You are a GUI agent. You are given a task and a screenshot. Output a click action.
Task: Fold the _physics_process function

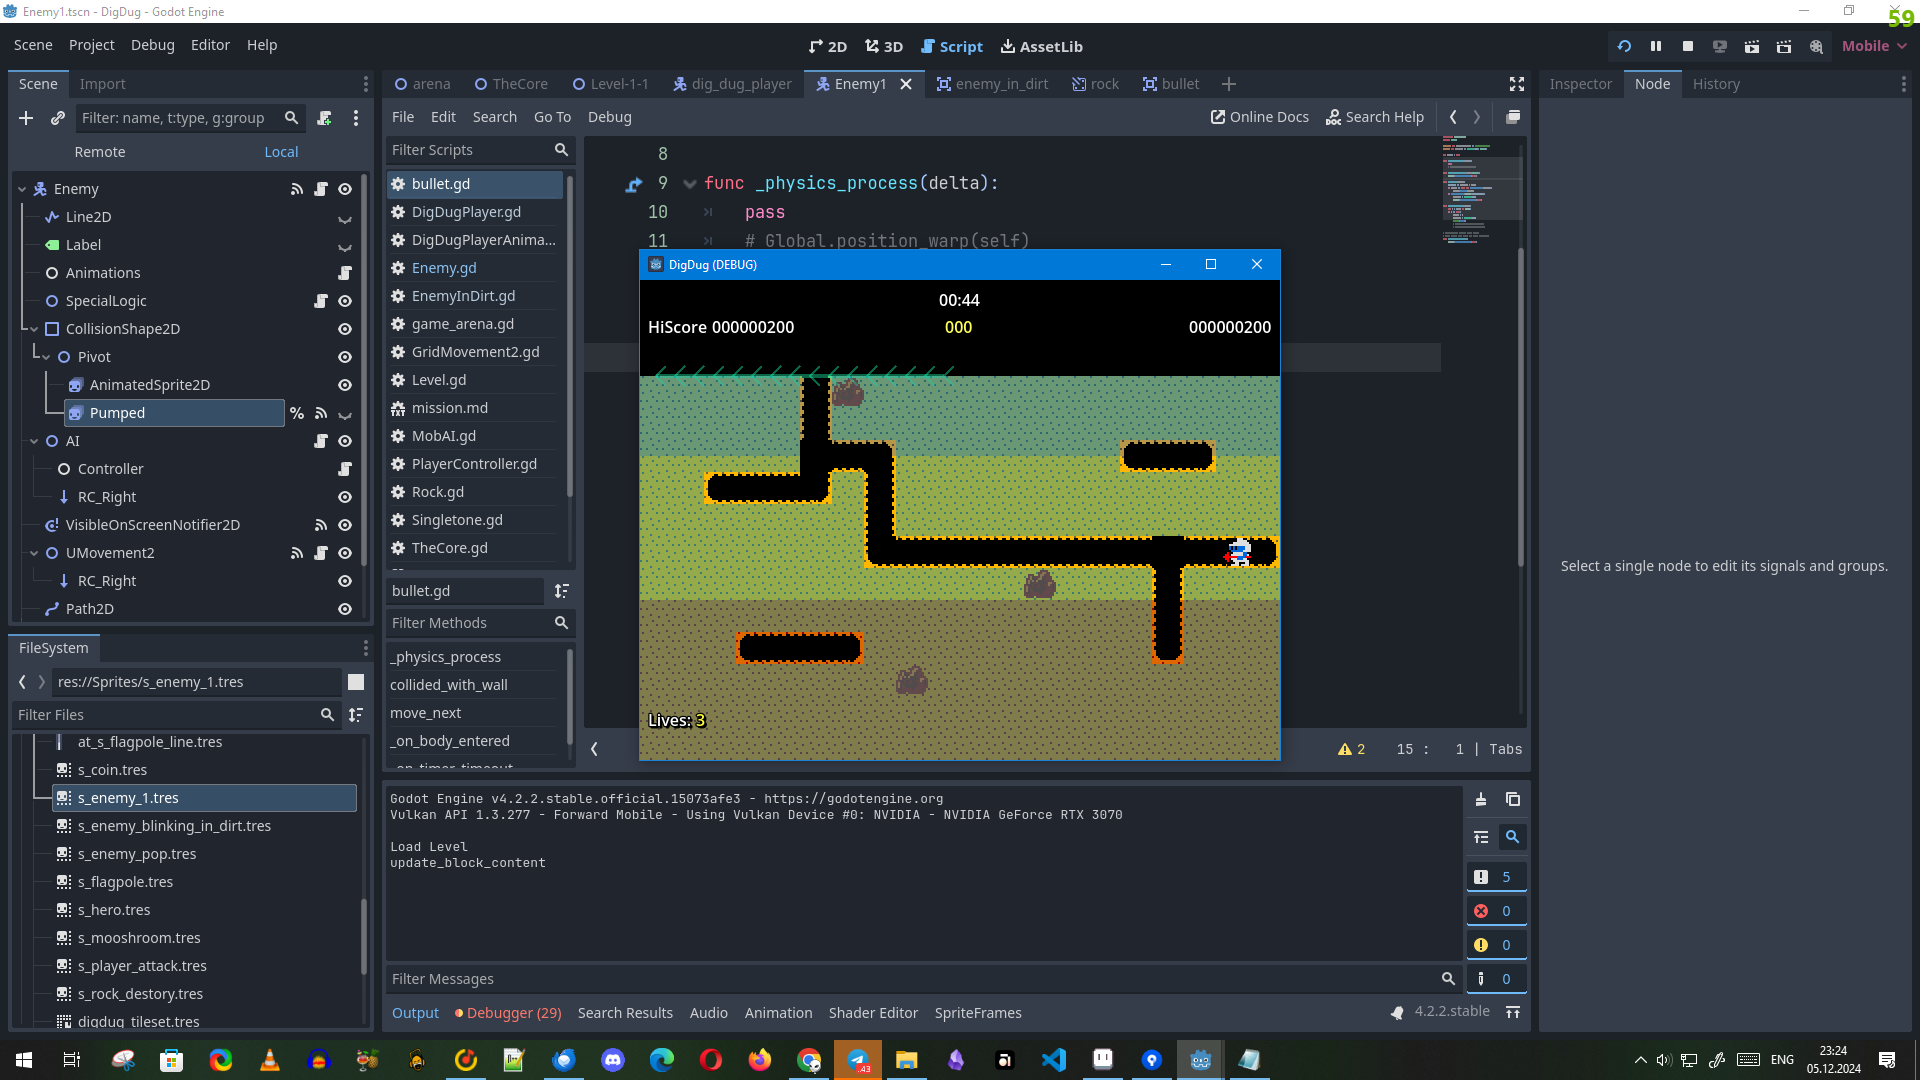pos(689,184)
